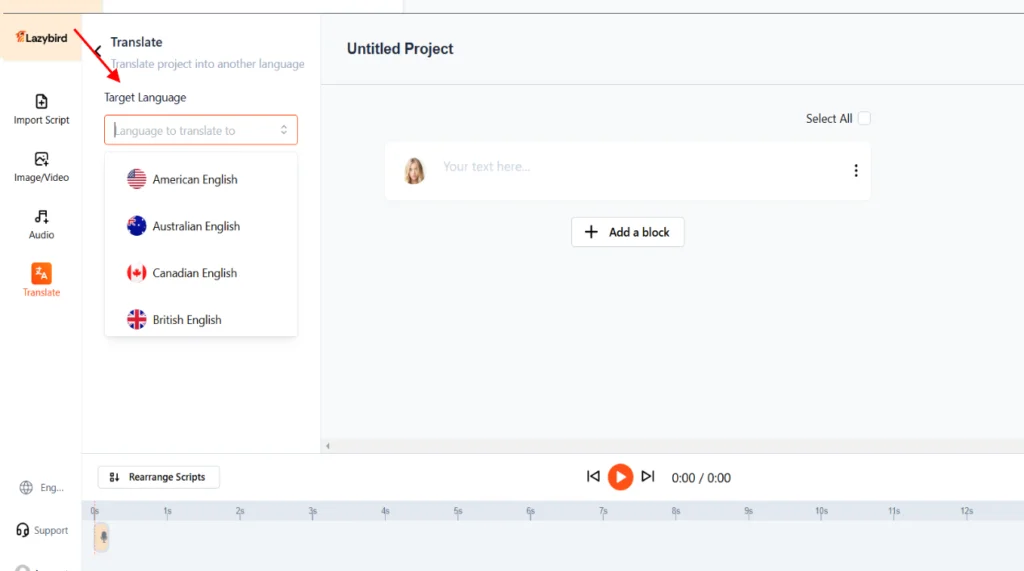Open the Import Script panel
1024x571 pixels.
tap(41, 108)
